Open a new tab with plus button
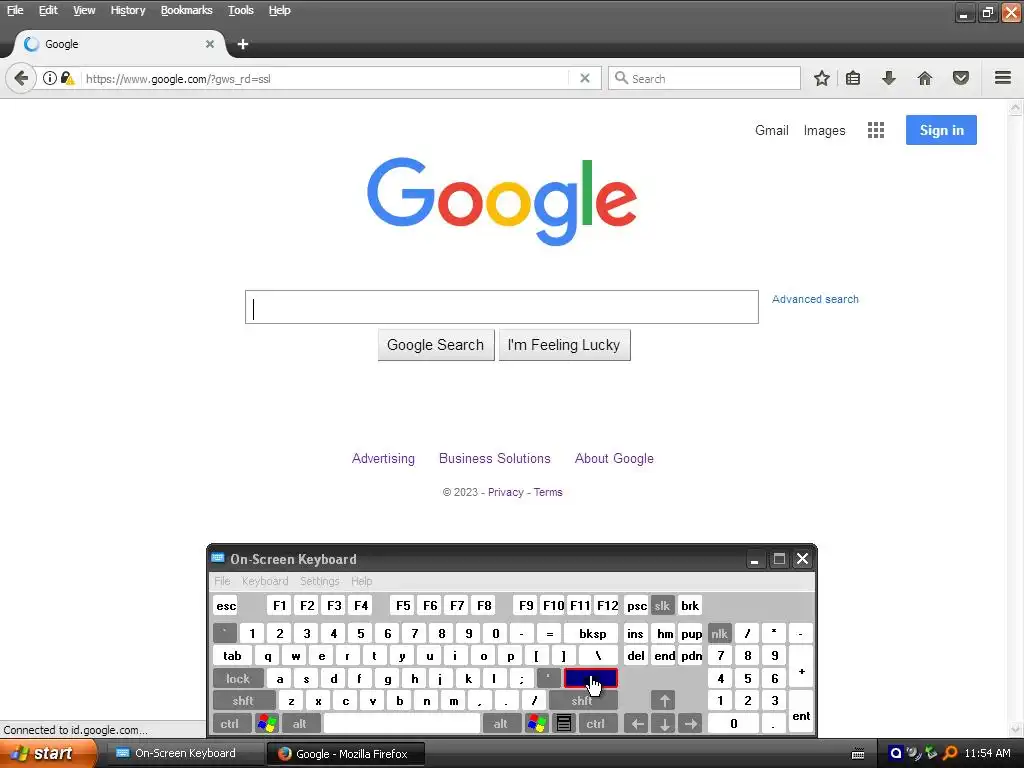 point(243,44)
